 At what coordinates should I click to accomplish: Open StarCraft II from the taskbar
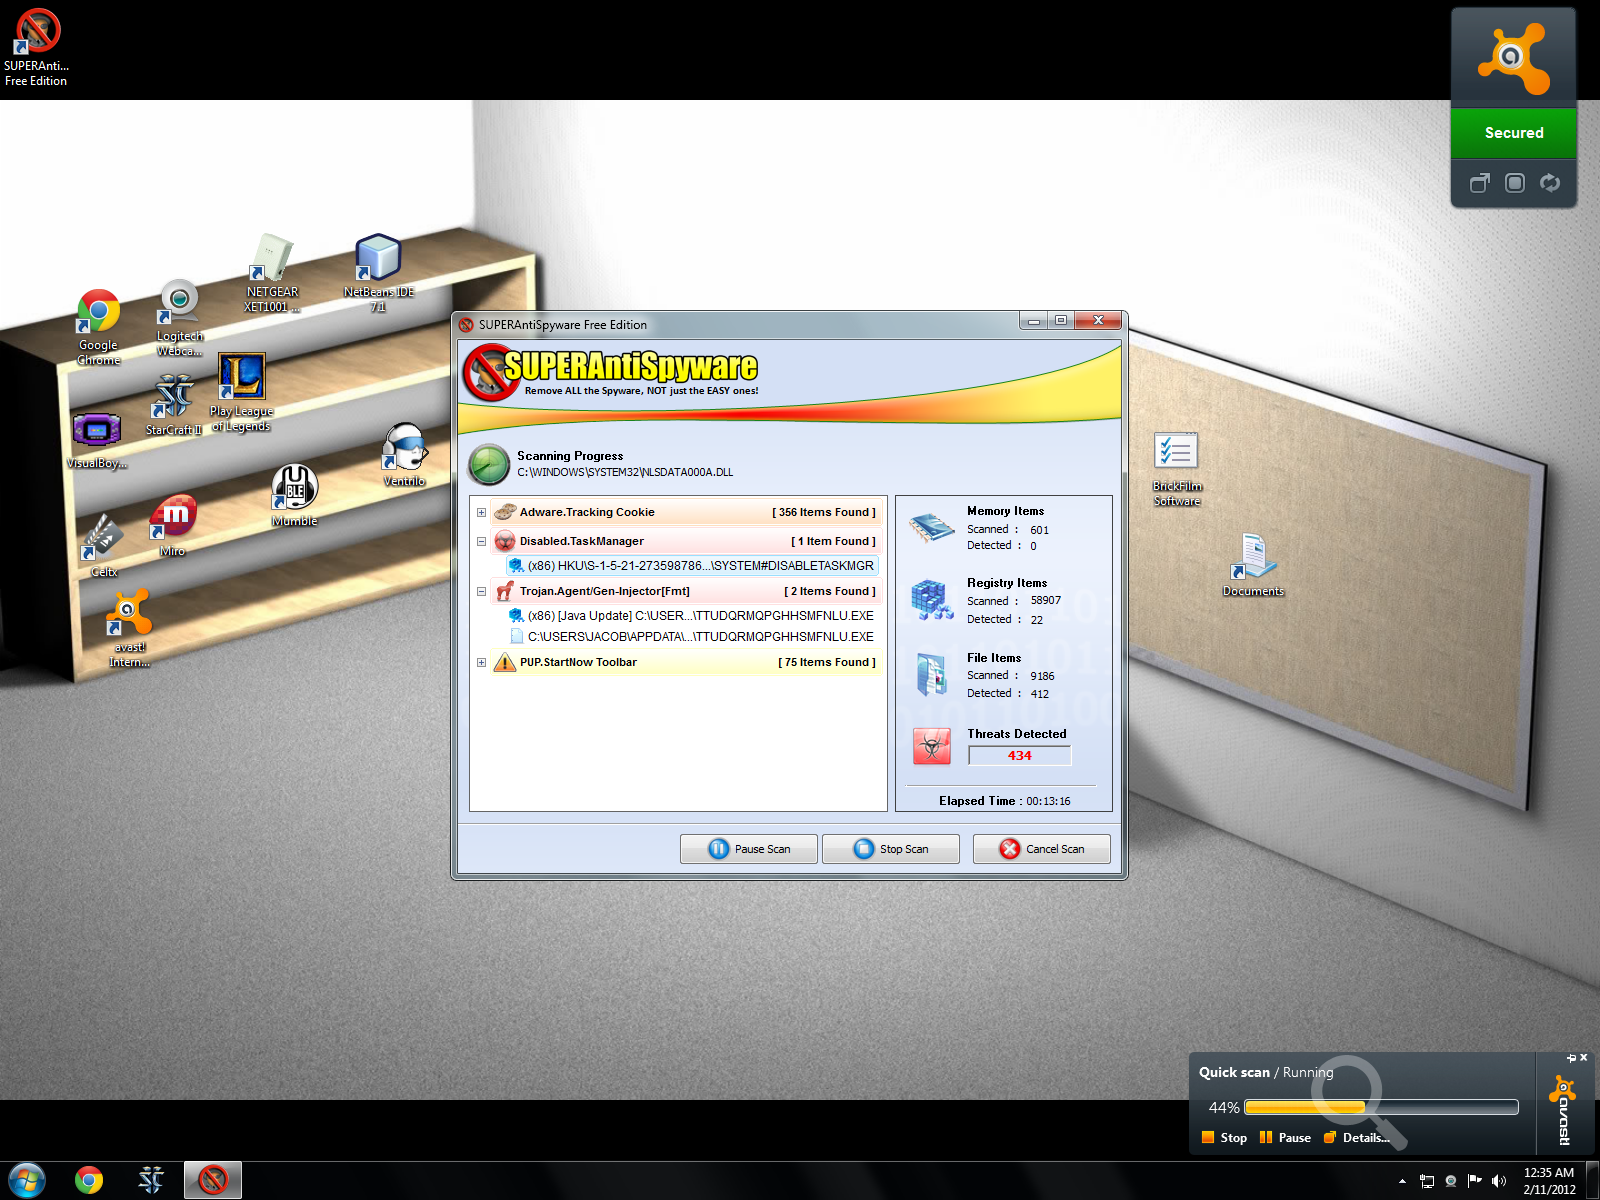point(151,1181)
